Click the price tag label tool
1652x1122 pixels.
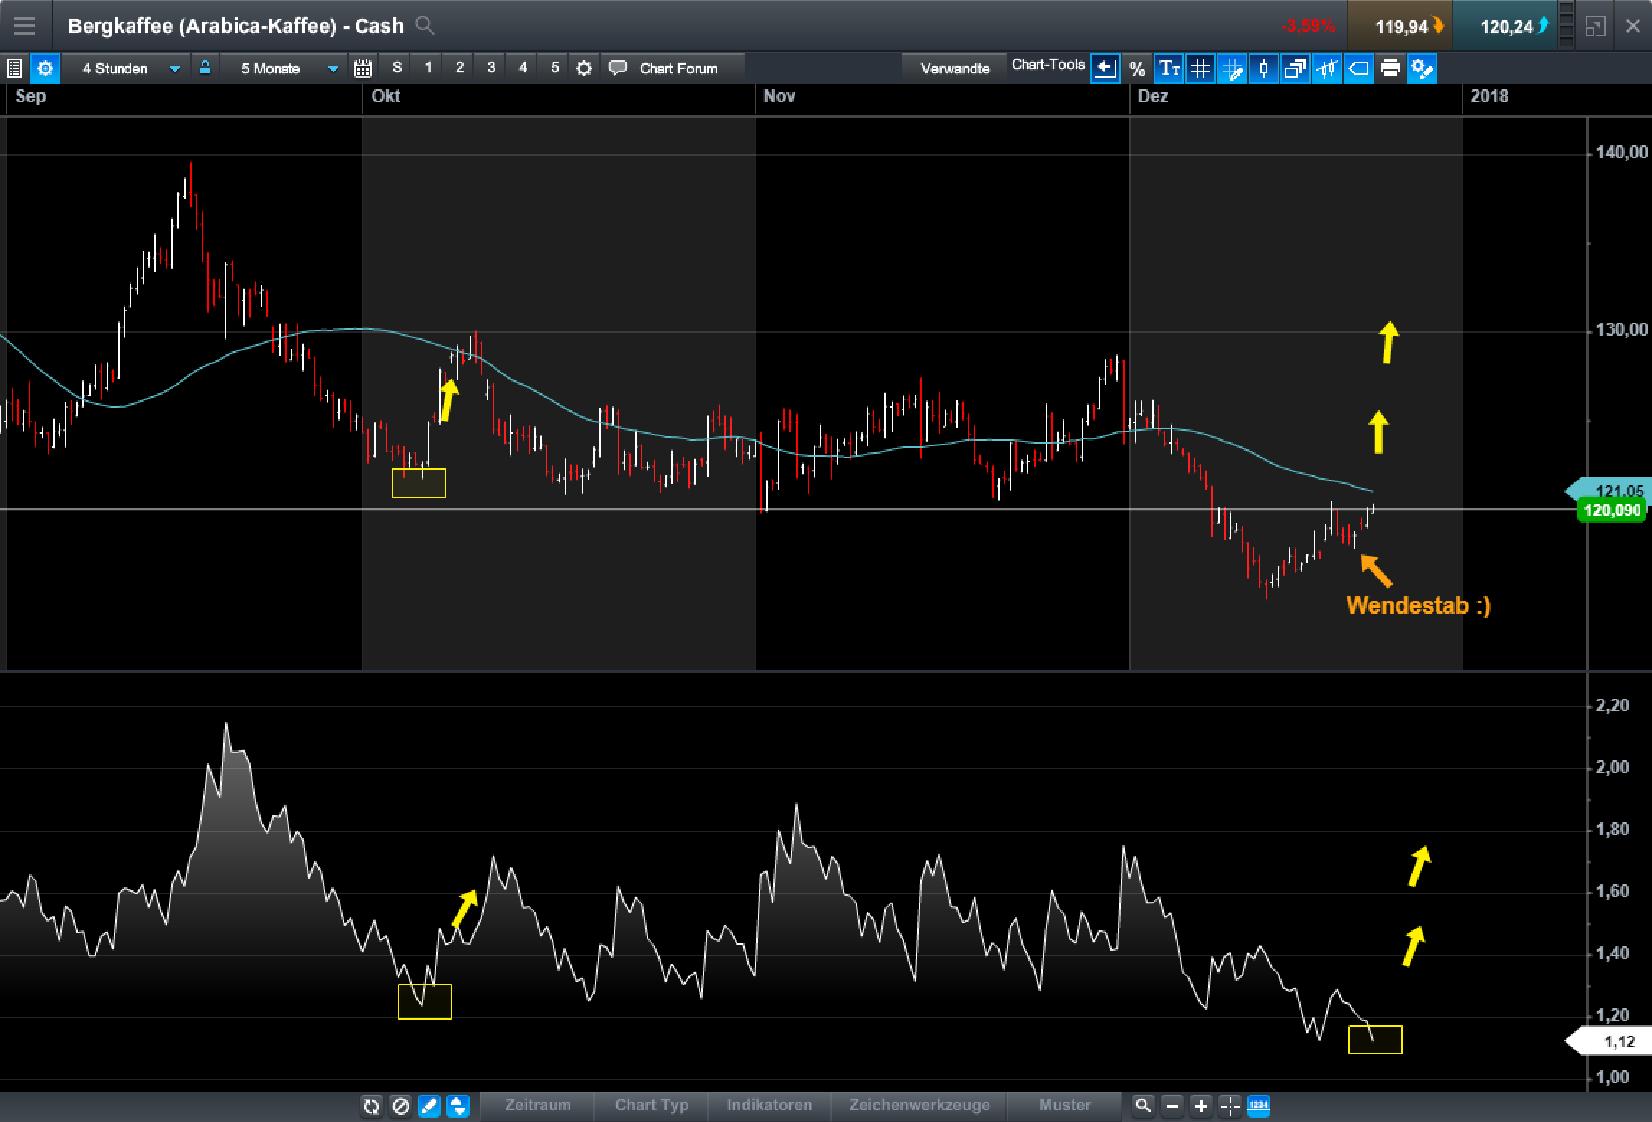(x=1358, y=68)
